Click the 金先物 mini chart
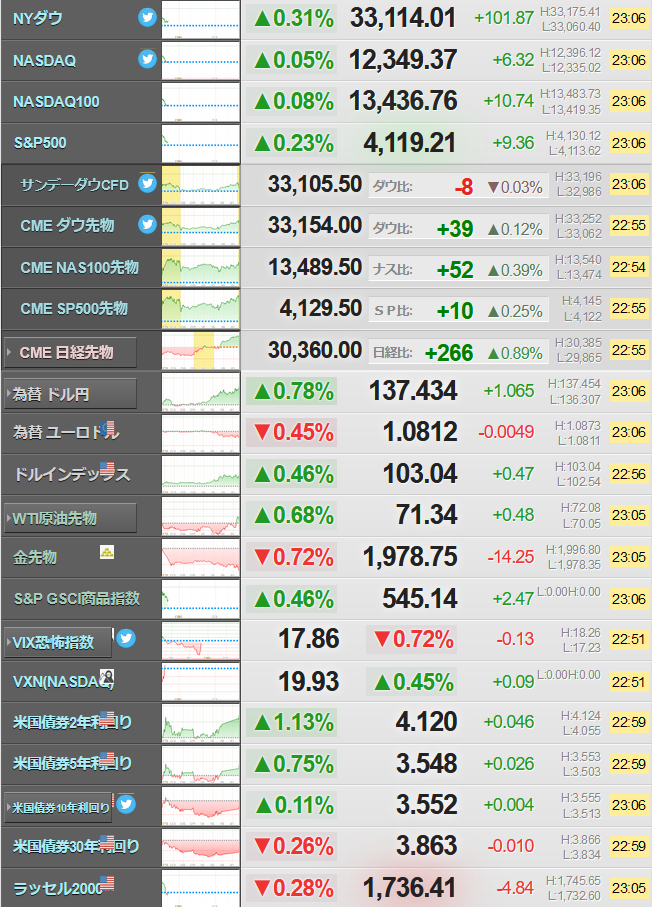The height and width of the screenshot is (907, 652). 201,557
